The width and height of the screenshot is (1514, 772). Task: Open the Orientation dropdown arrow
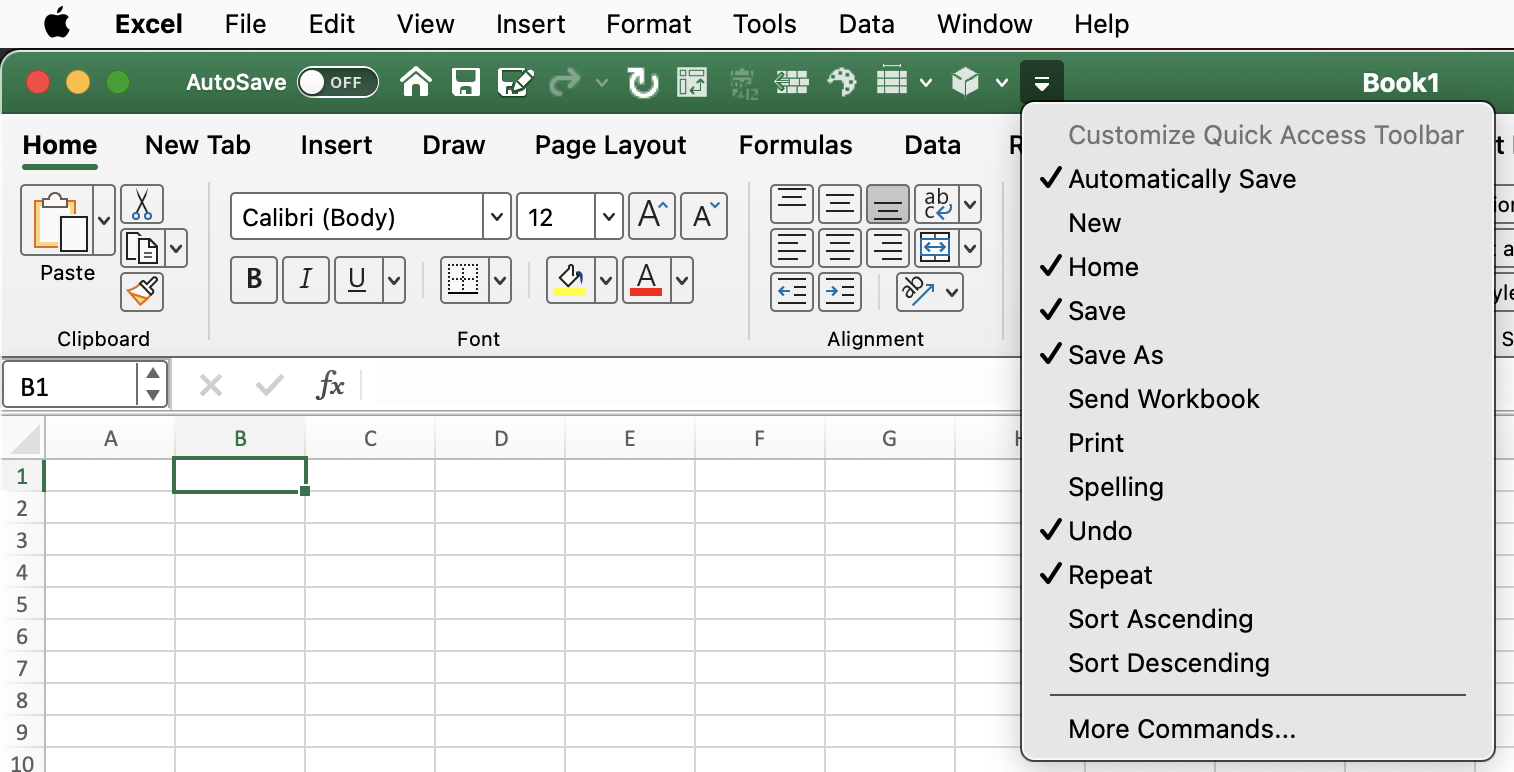point(952,292)
